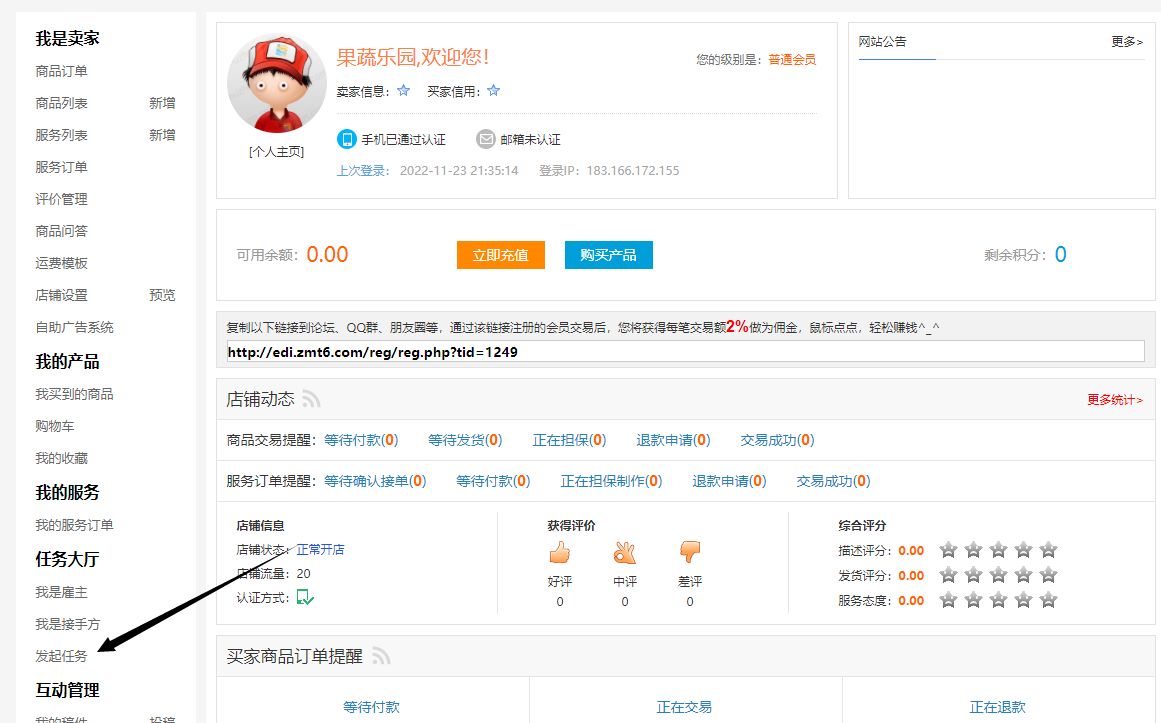Open 发起任务 in the sidebar
The image size is (1161, 723).
pyautogui.click(x=61, y=656)
